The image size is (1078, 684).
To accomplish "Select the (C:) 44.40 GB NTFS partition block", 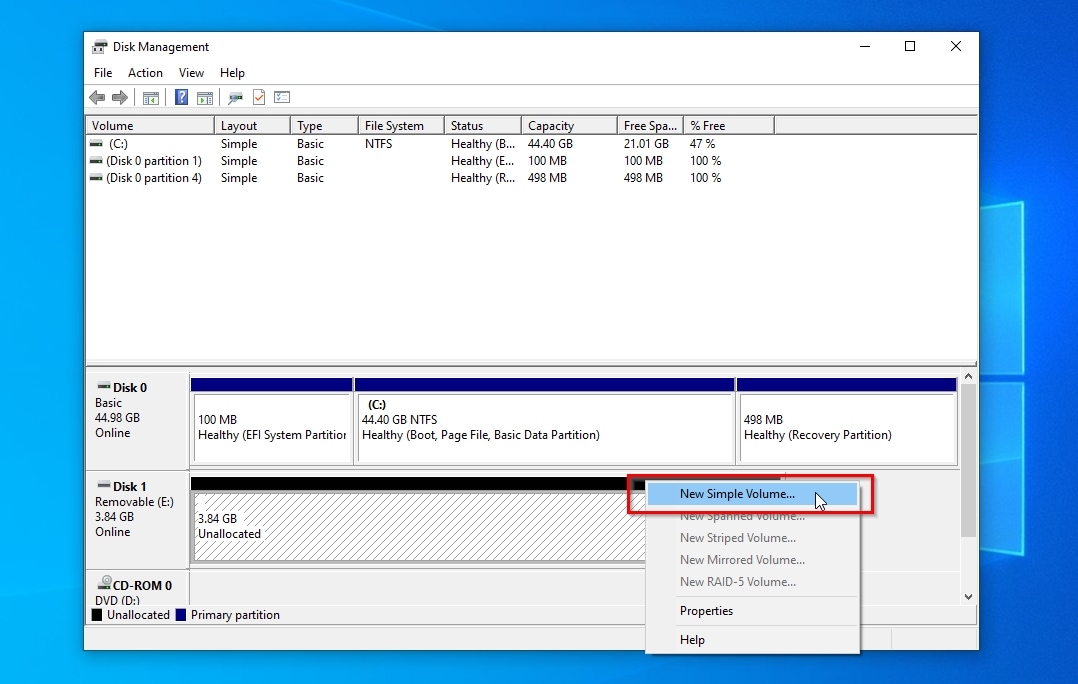I will click(544, 421).
